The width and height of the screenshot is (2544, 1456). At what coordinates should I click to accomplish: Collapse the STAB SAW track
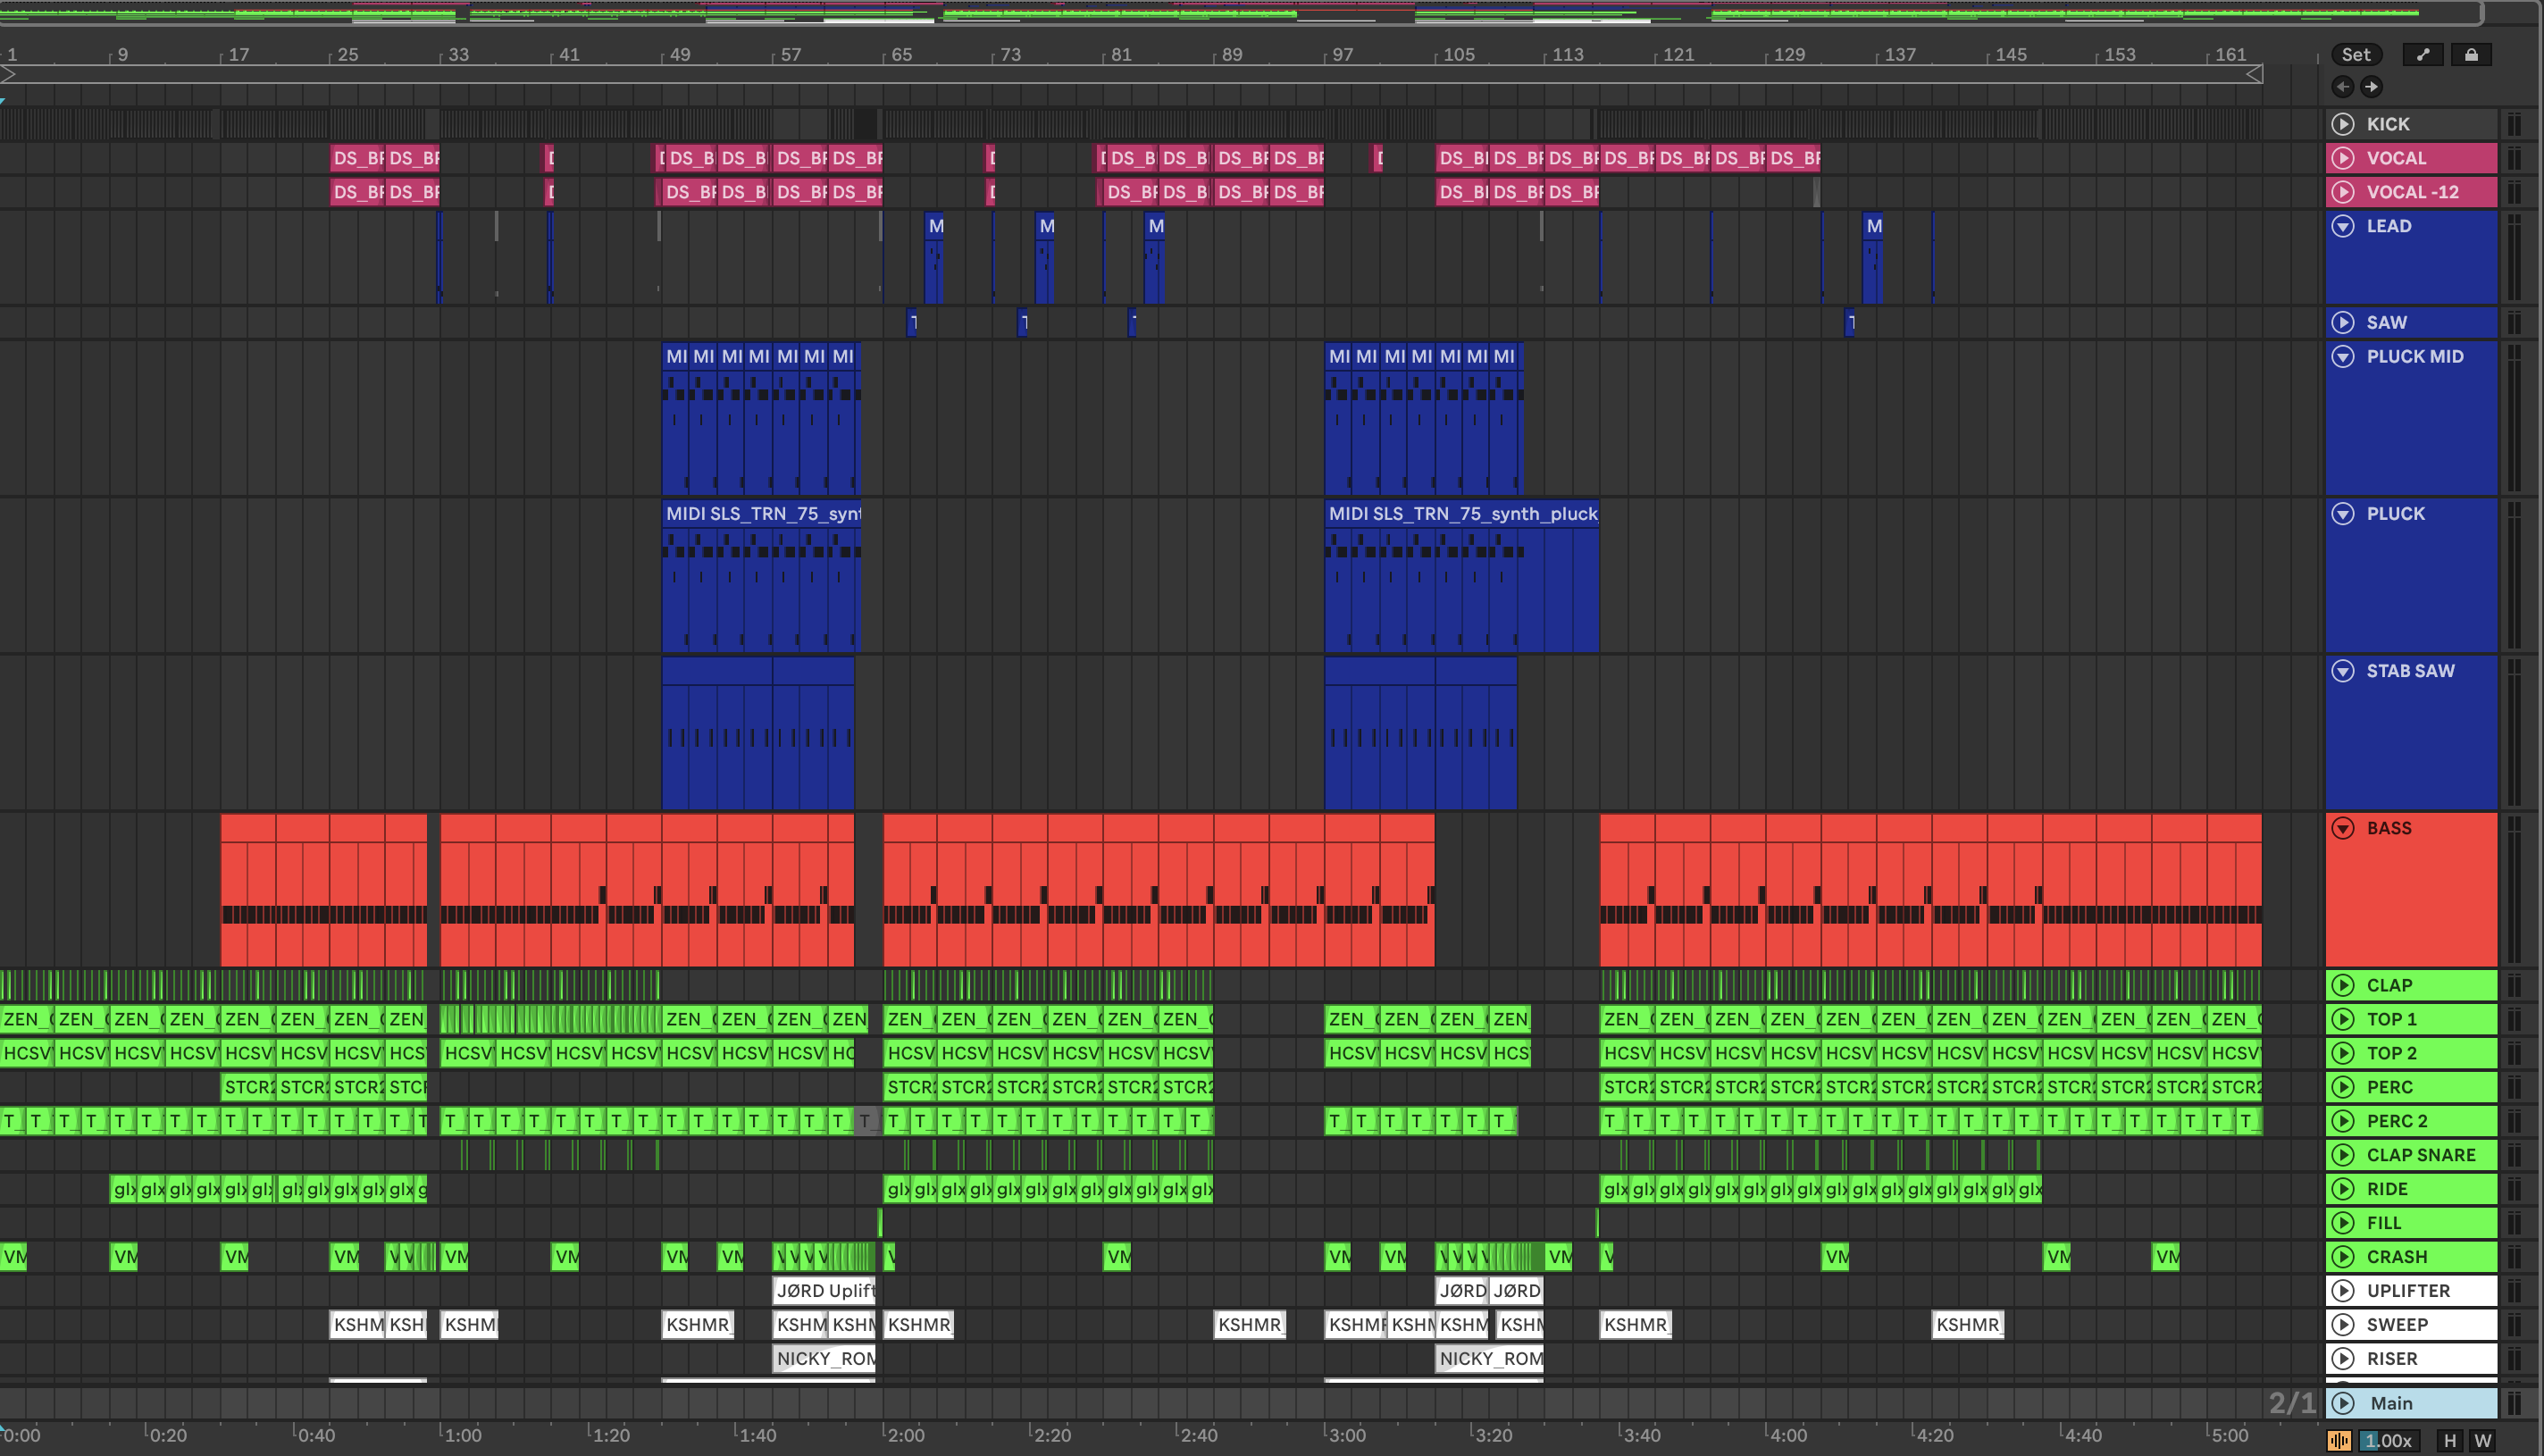pos(2343,671)
